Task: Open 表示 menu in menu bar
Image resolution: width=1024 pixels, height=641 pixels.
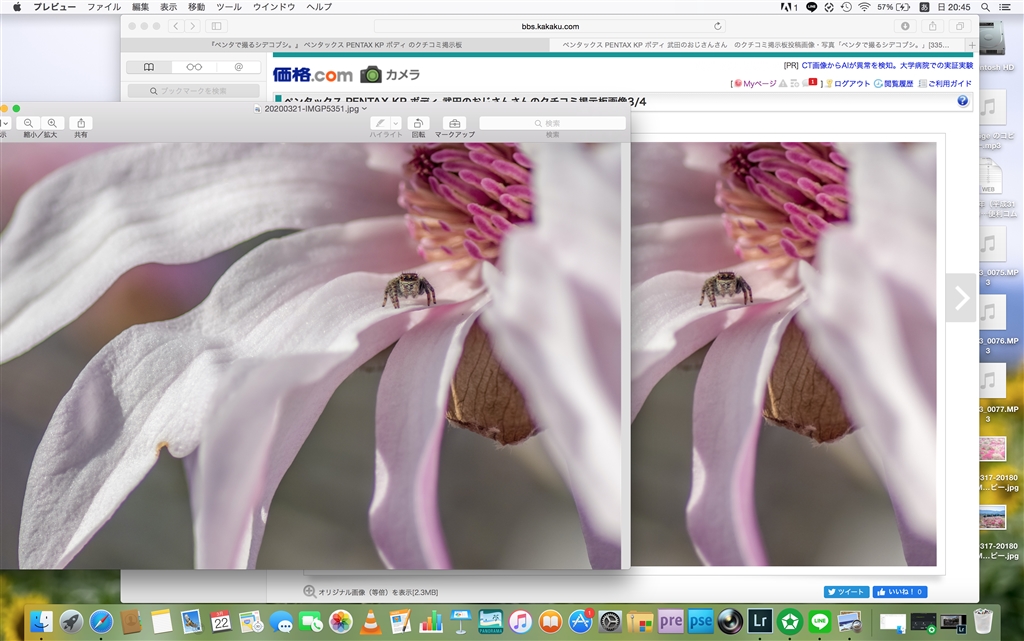Action: click(x=168, y=7)
